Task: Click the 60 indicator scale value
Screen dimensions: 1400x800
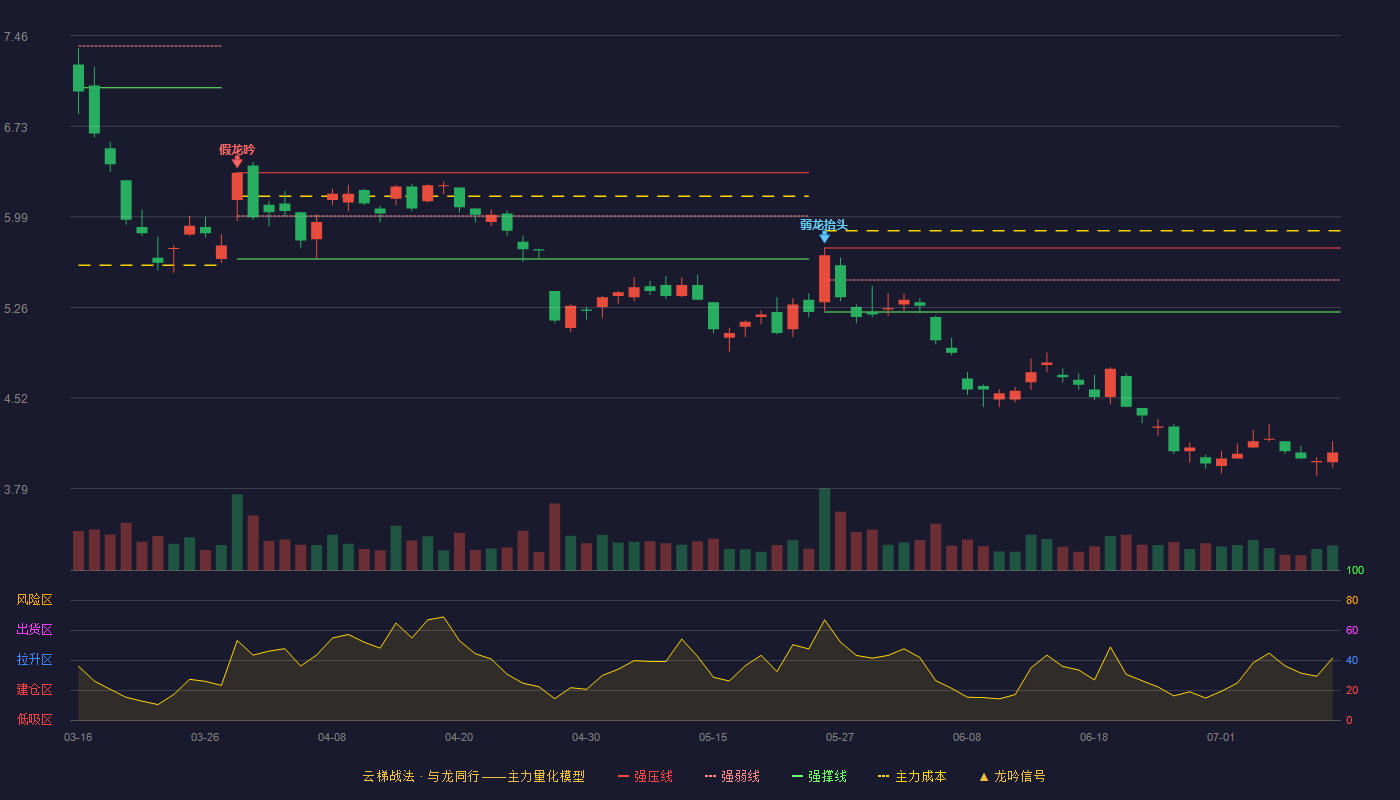Action: click(x=1352, y=630)
